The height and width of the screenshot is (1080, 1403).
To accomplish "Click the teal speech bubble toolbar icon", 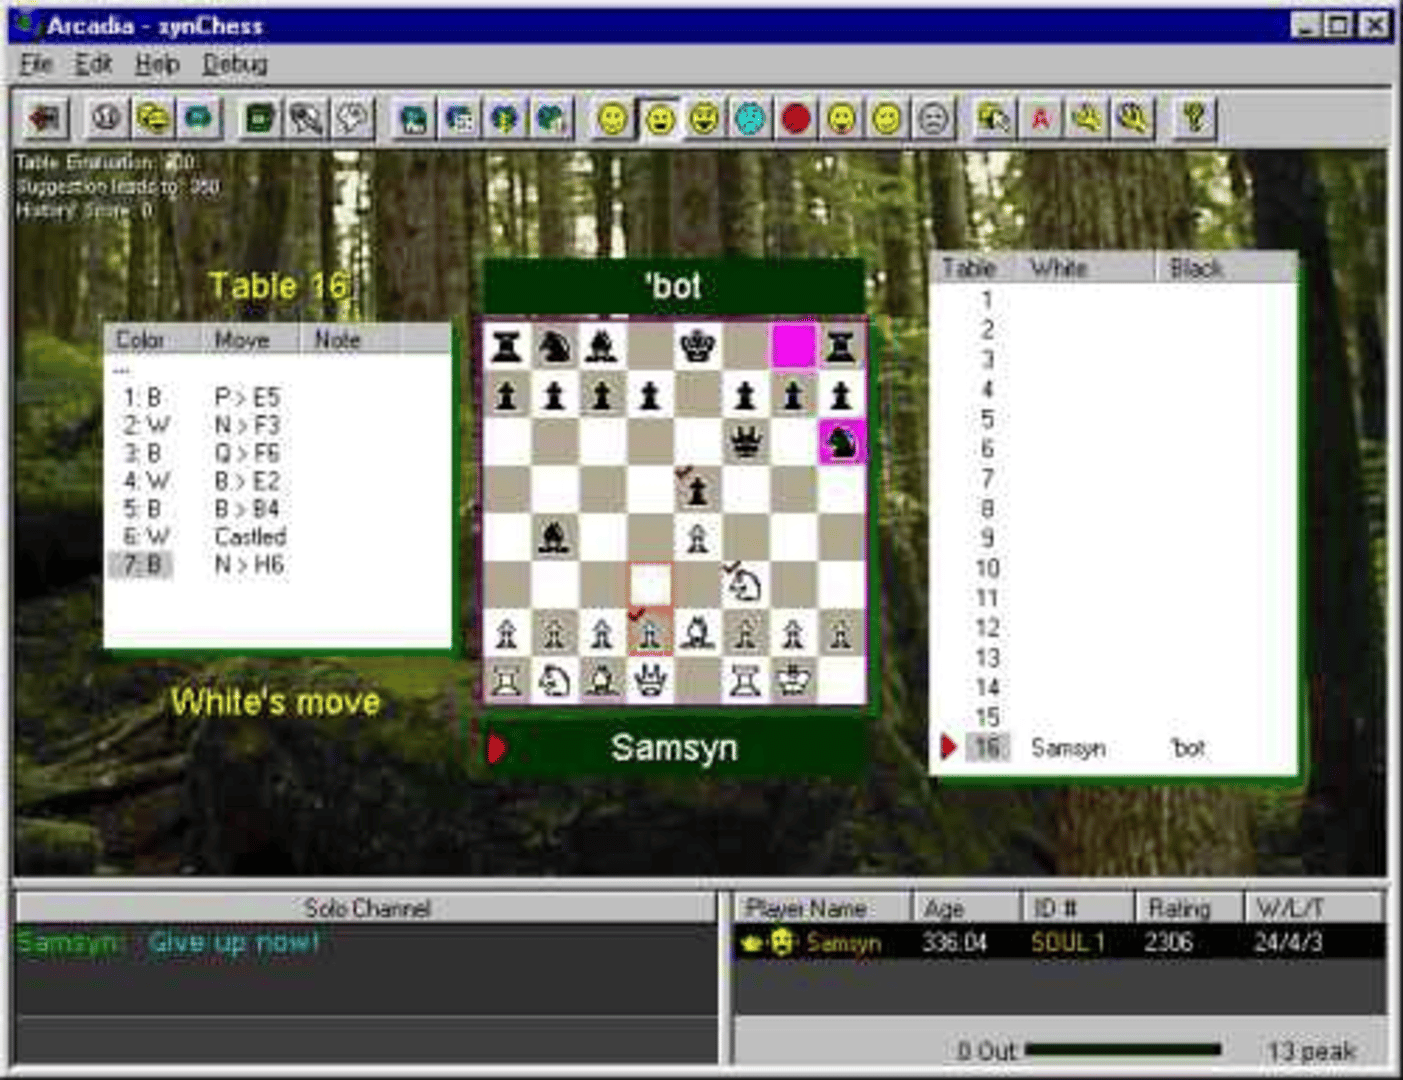I will coord(199,119).
